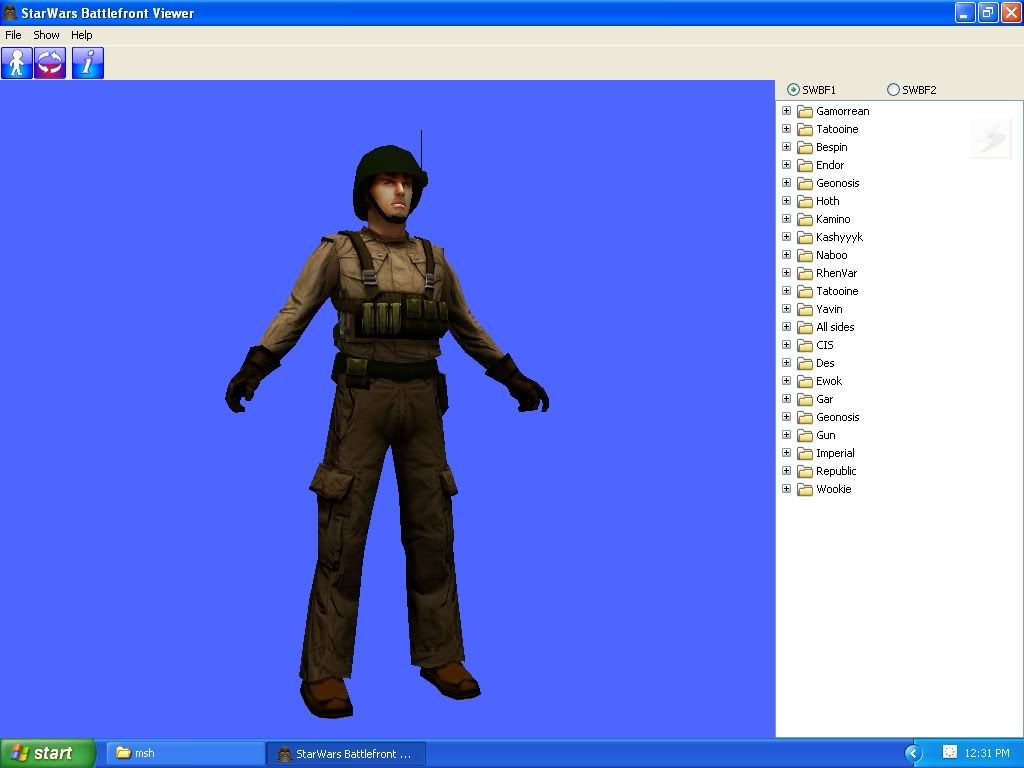Viewport: 1024px width, 768px height.
Task: Switch to the msh folder taskbar button
Action: [x=185, y=753]
